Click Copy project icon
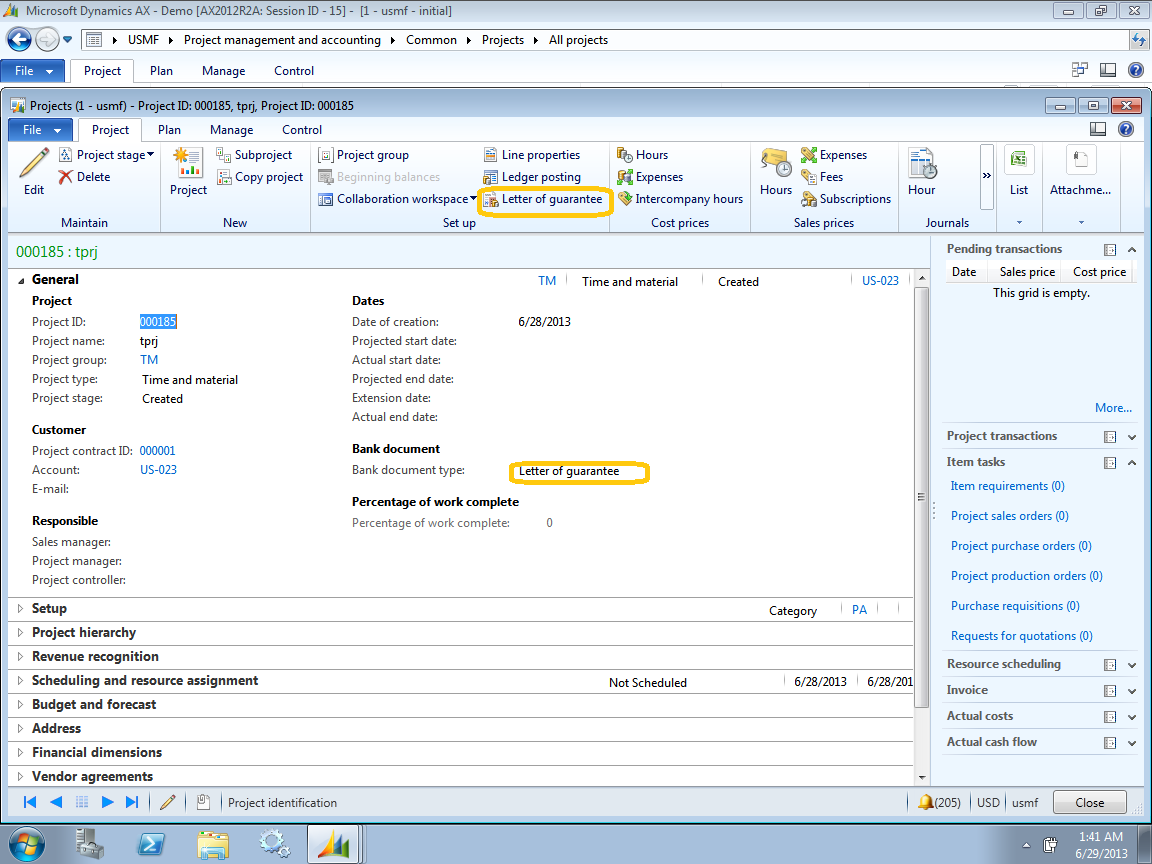The width and height of the screenshot is (1152, 864). click(x=224, y=177)
